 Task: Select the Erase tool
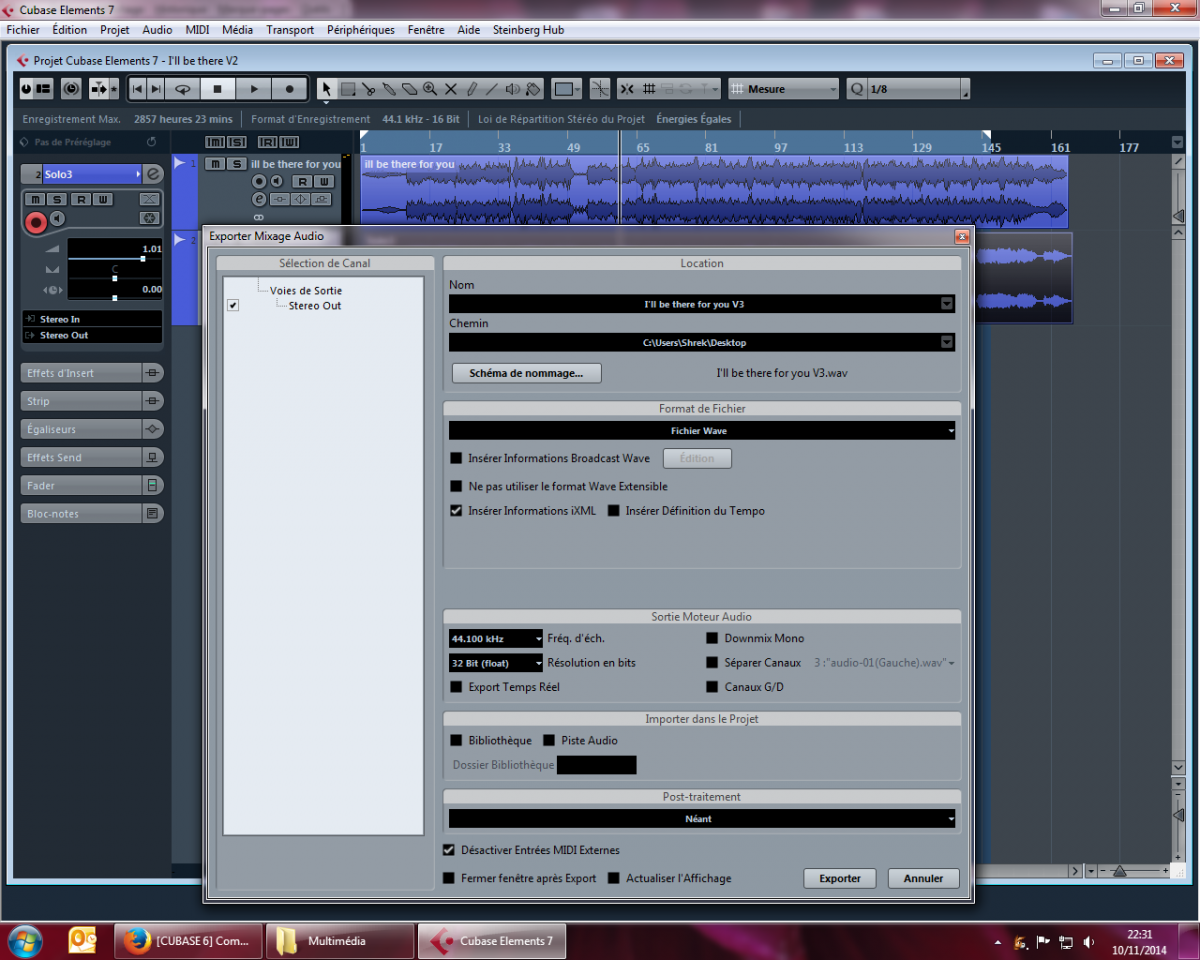409,89
